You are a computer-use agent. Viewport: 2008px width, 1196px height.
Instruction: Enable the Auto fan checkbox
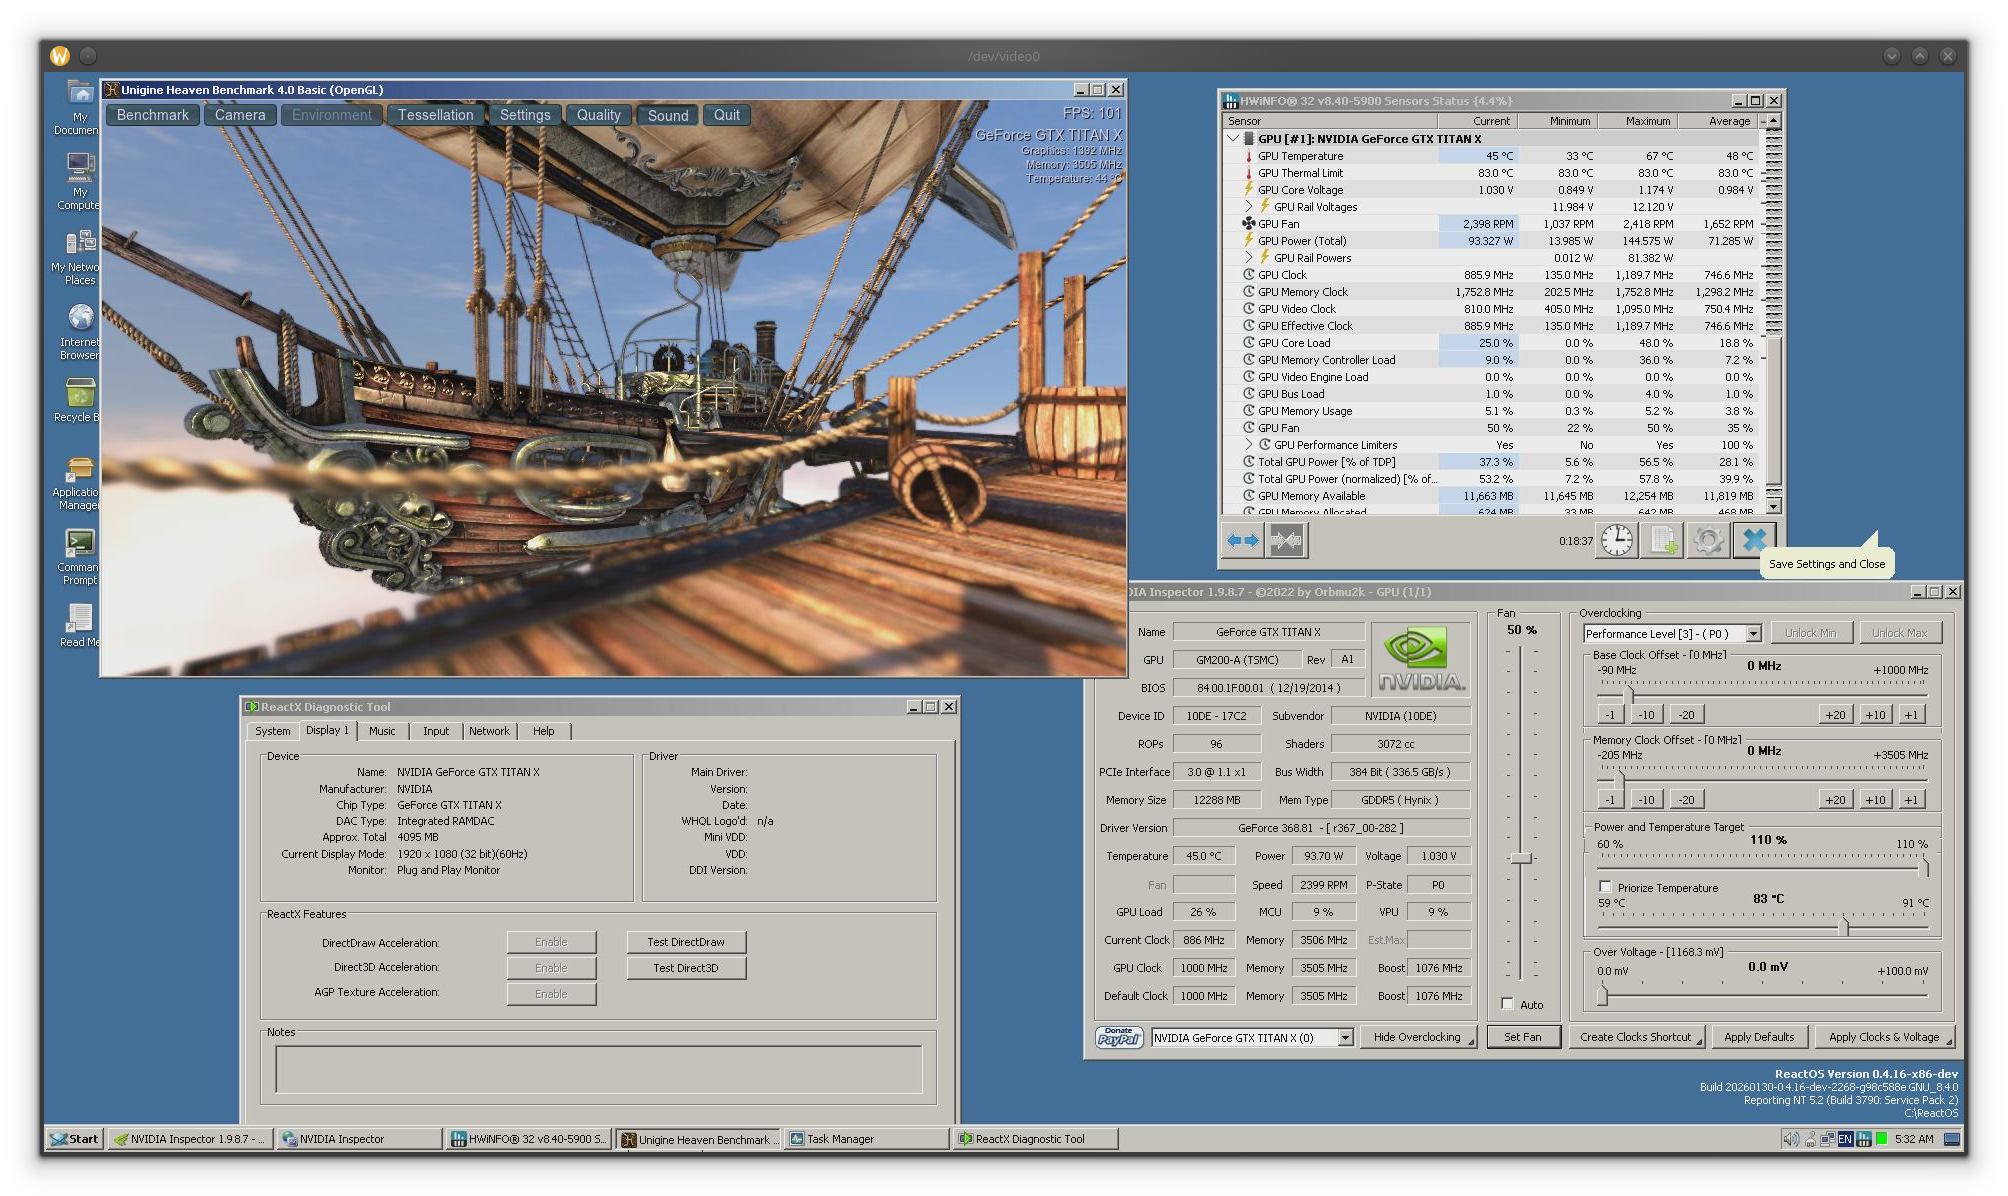[x=1508, y=1004]
